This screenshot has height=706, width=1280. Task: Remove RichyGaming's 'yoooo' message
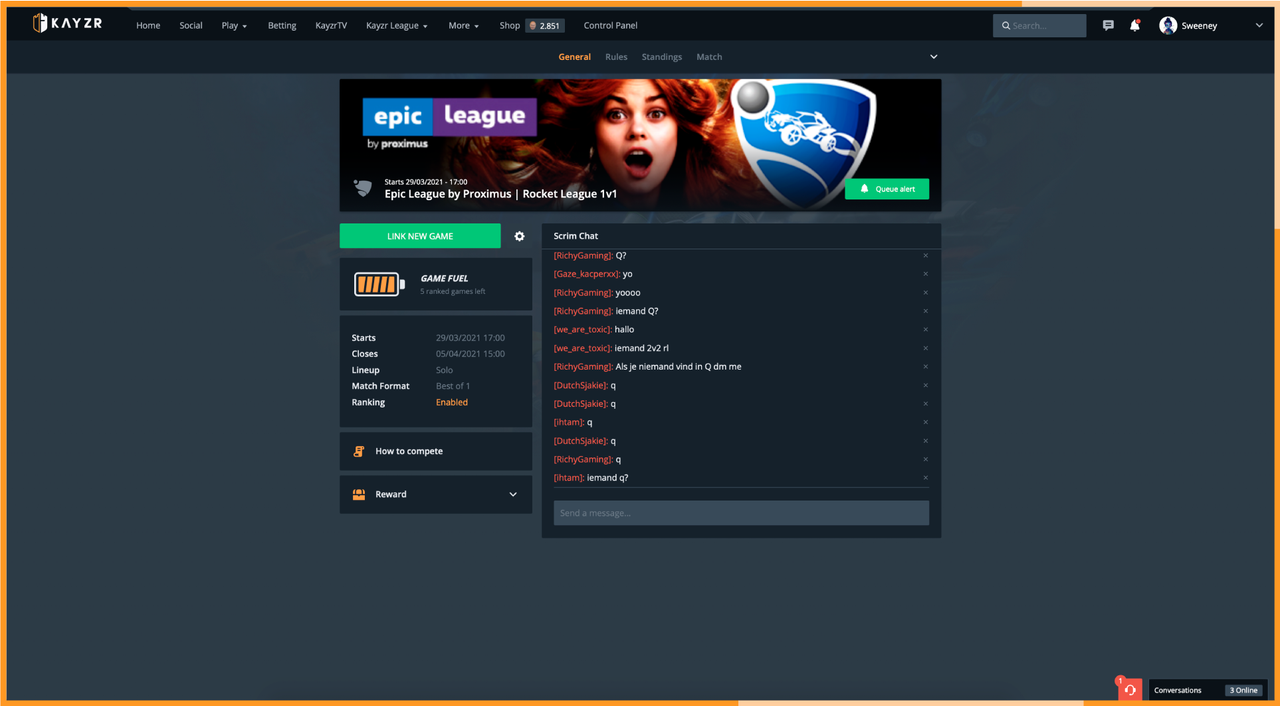click(x=925, y=293)
